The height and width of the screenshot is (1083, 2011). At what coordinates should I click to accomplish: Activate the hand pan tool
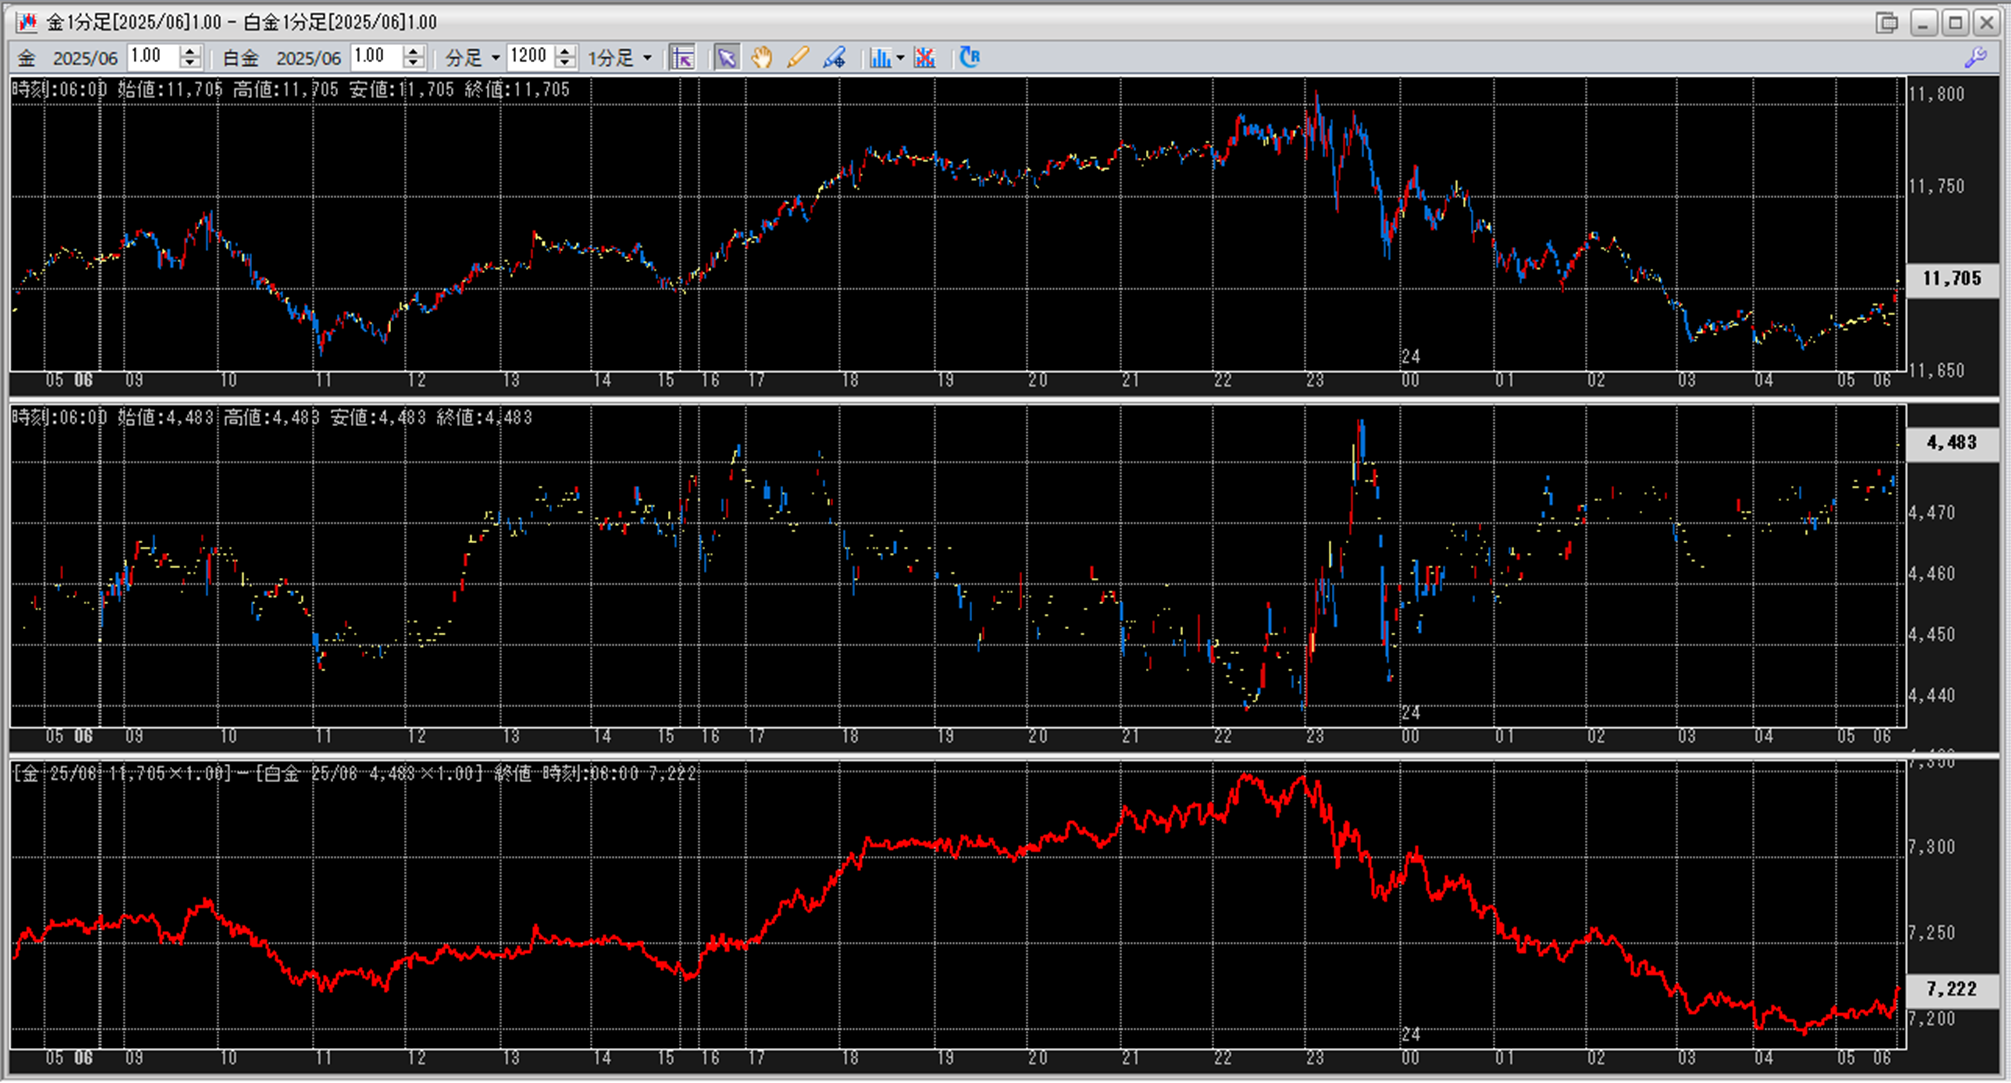[762, 58]
